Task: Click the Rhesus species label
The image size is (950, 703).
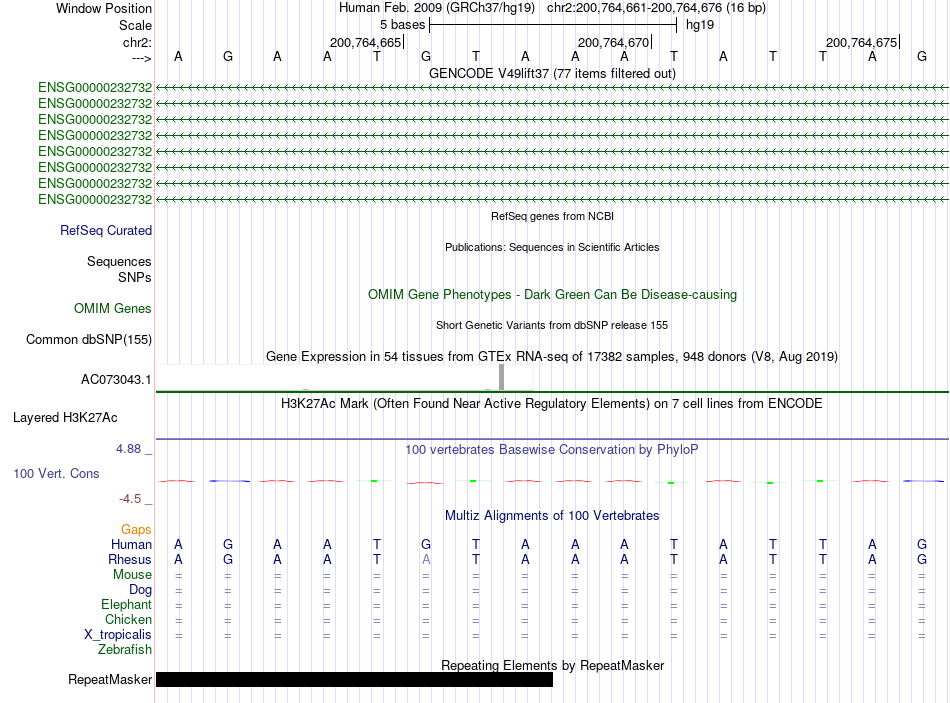Action: click(x=130, y=559)
